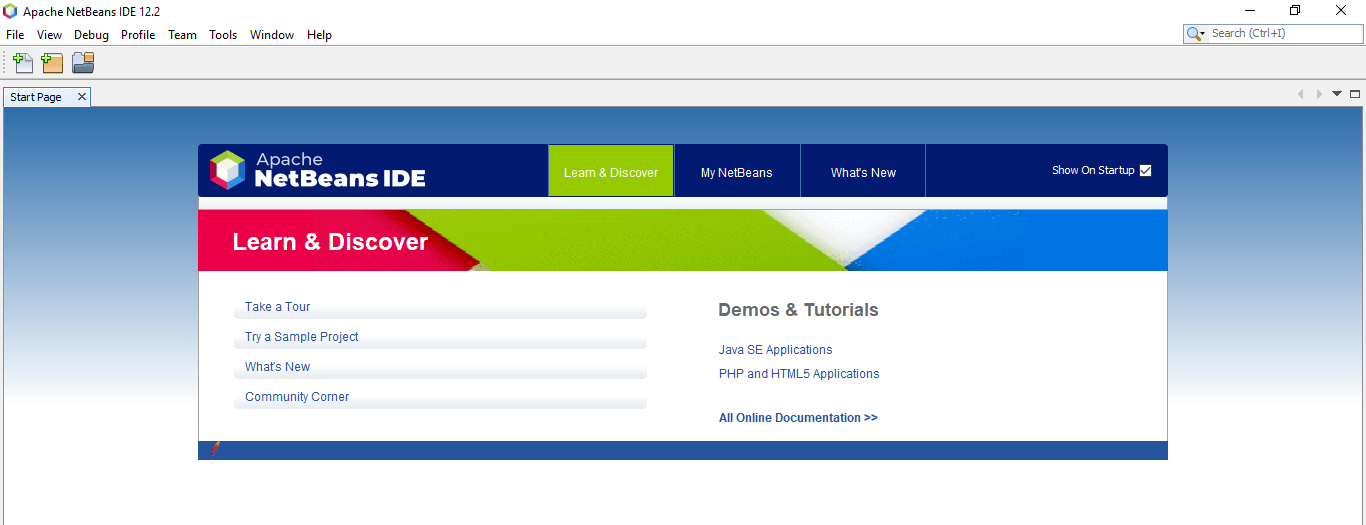Switch to Learn & Discover tab
This screenshot has width=1366, height=525.
[611, 171]
